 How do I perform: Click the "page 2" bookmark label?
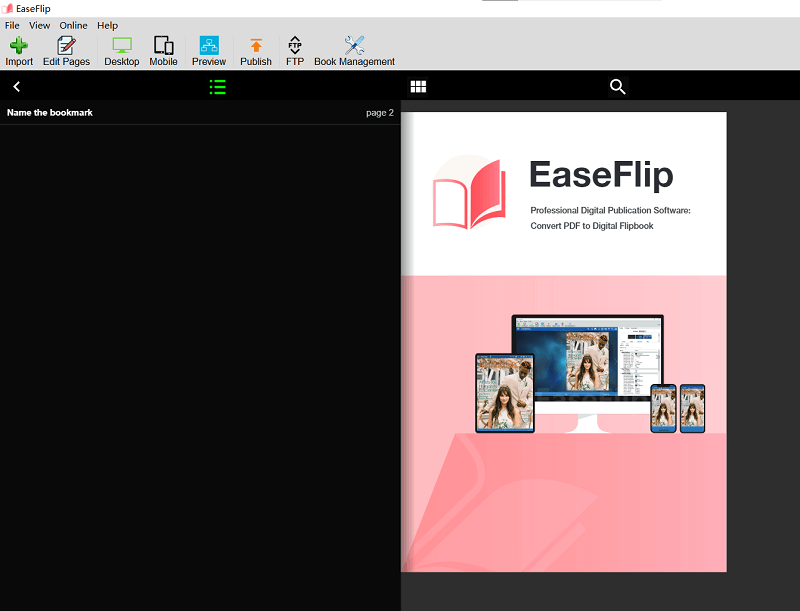tap(379, 113)
